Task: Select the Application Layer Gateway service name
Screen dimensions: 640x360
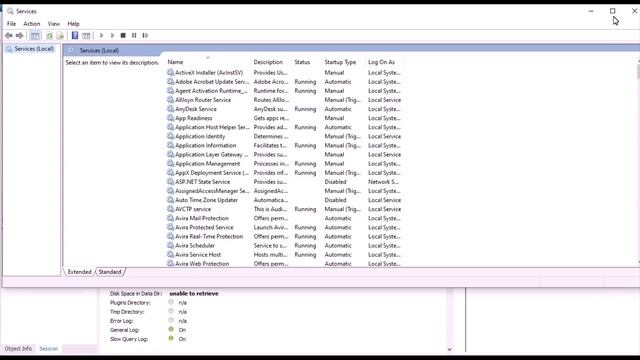Action: click(211, 155)
